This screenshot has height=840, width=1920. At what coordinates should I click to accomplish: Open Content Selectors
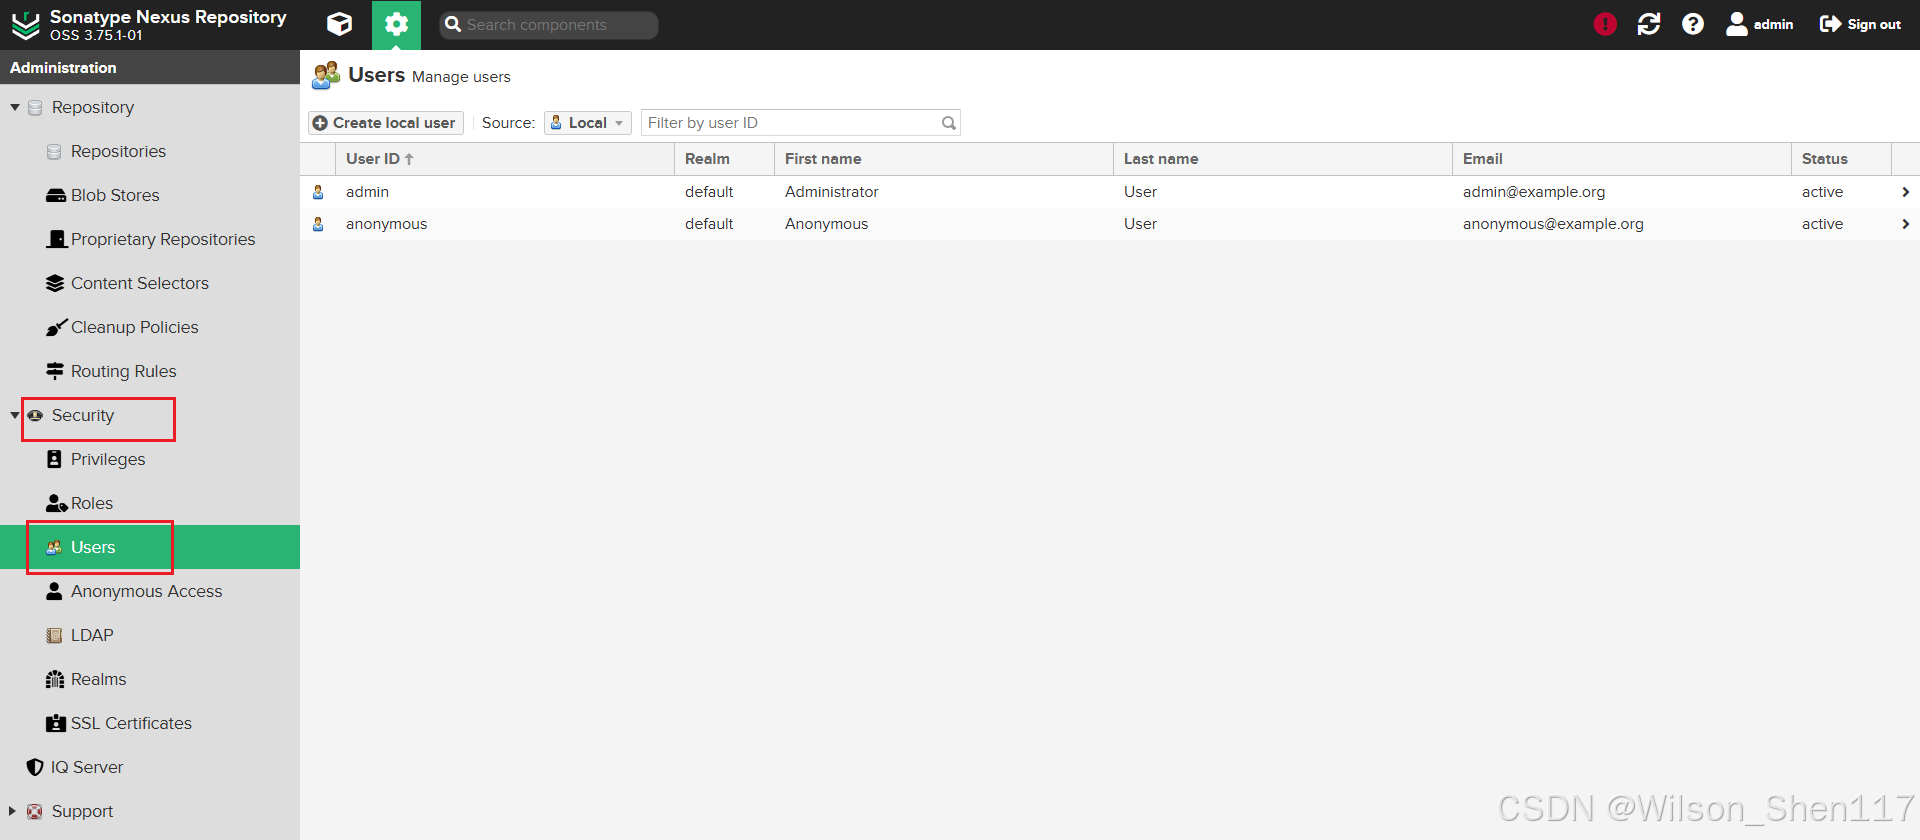140,283
